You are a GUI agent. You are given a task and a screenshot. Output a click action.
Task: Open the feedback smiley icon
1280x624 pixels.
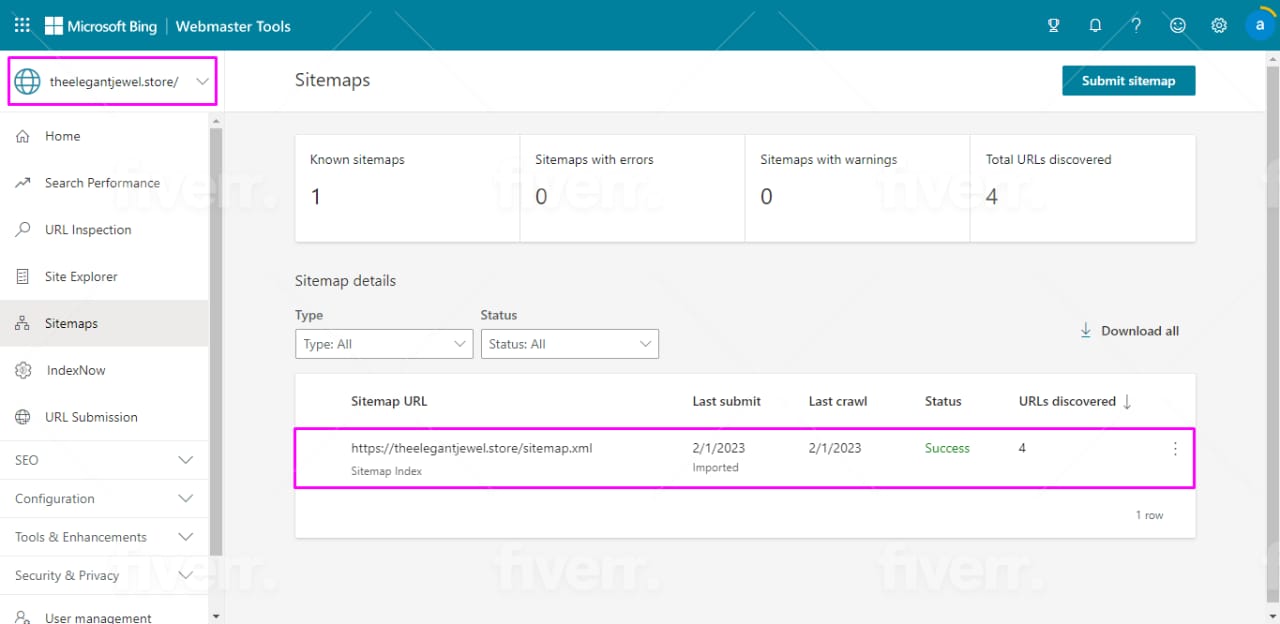click(x=1178, y=26)
